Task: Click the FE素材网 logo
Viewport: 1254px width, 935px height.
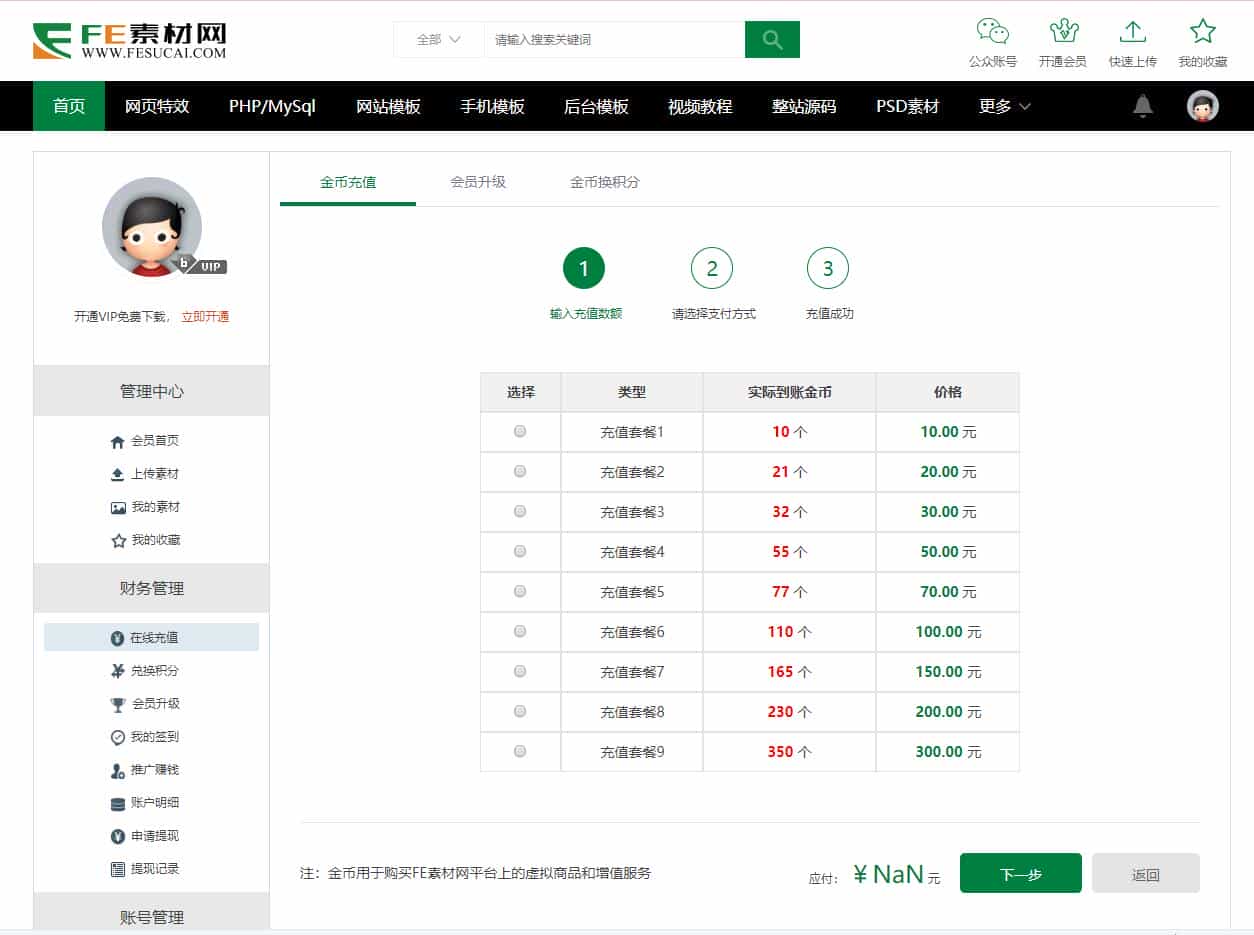Action: click(x=129, y=39)
